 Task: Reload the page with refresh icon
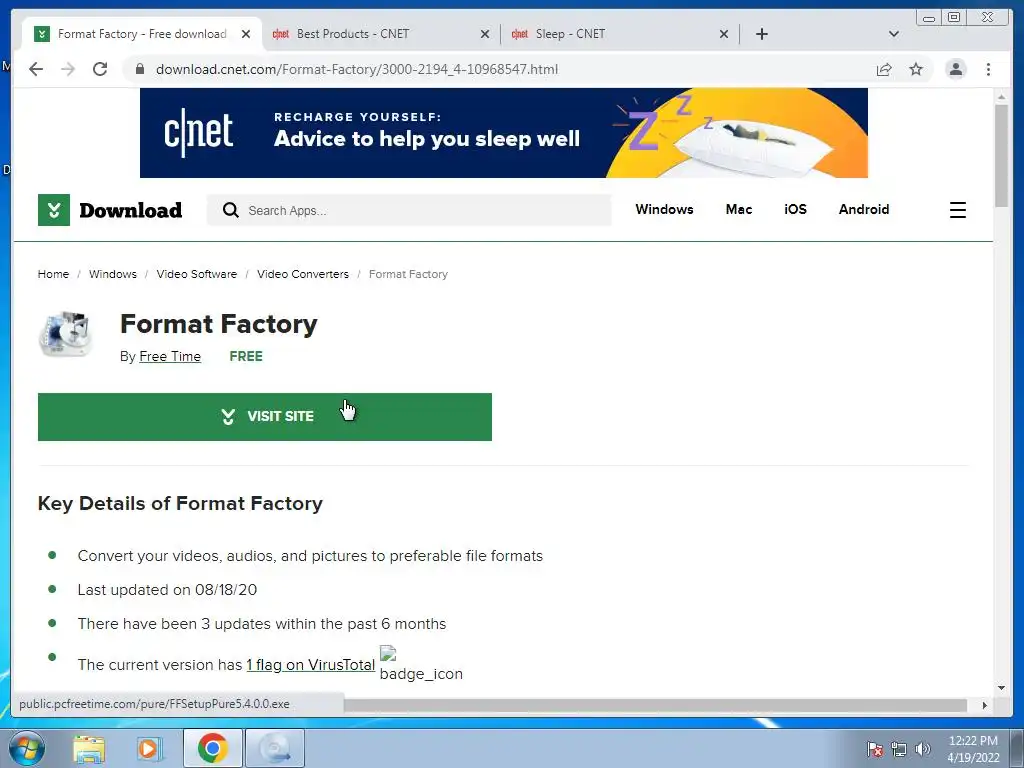point(100,69)
